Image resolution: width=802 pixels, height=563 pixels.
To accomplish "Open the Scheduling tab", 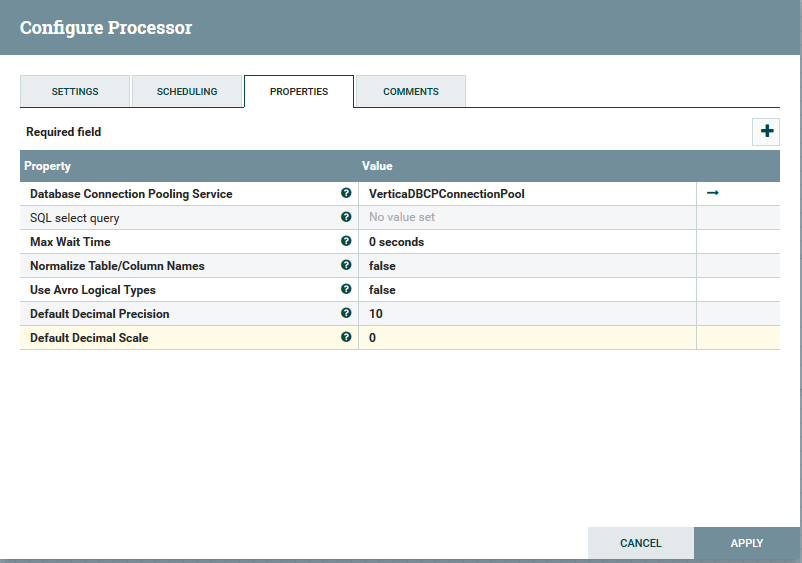I will [187, 91].
